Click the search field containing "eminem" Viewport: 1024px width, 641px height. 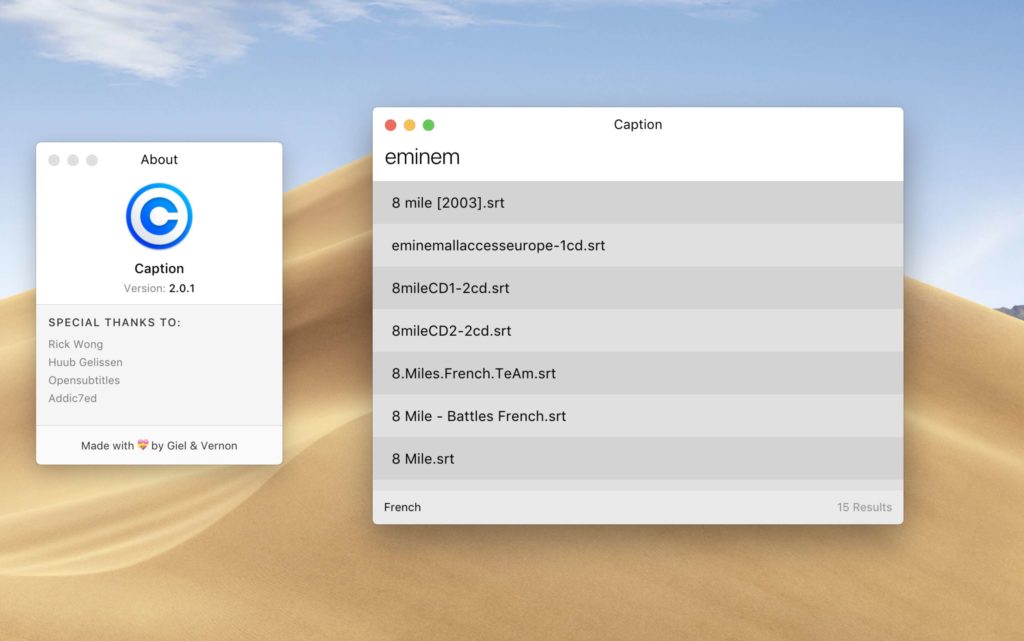(637, 157)
